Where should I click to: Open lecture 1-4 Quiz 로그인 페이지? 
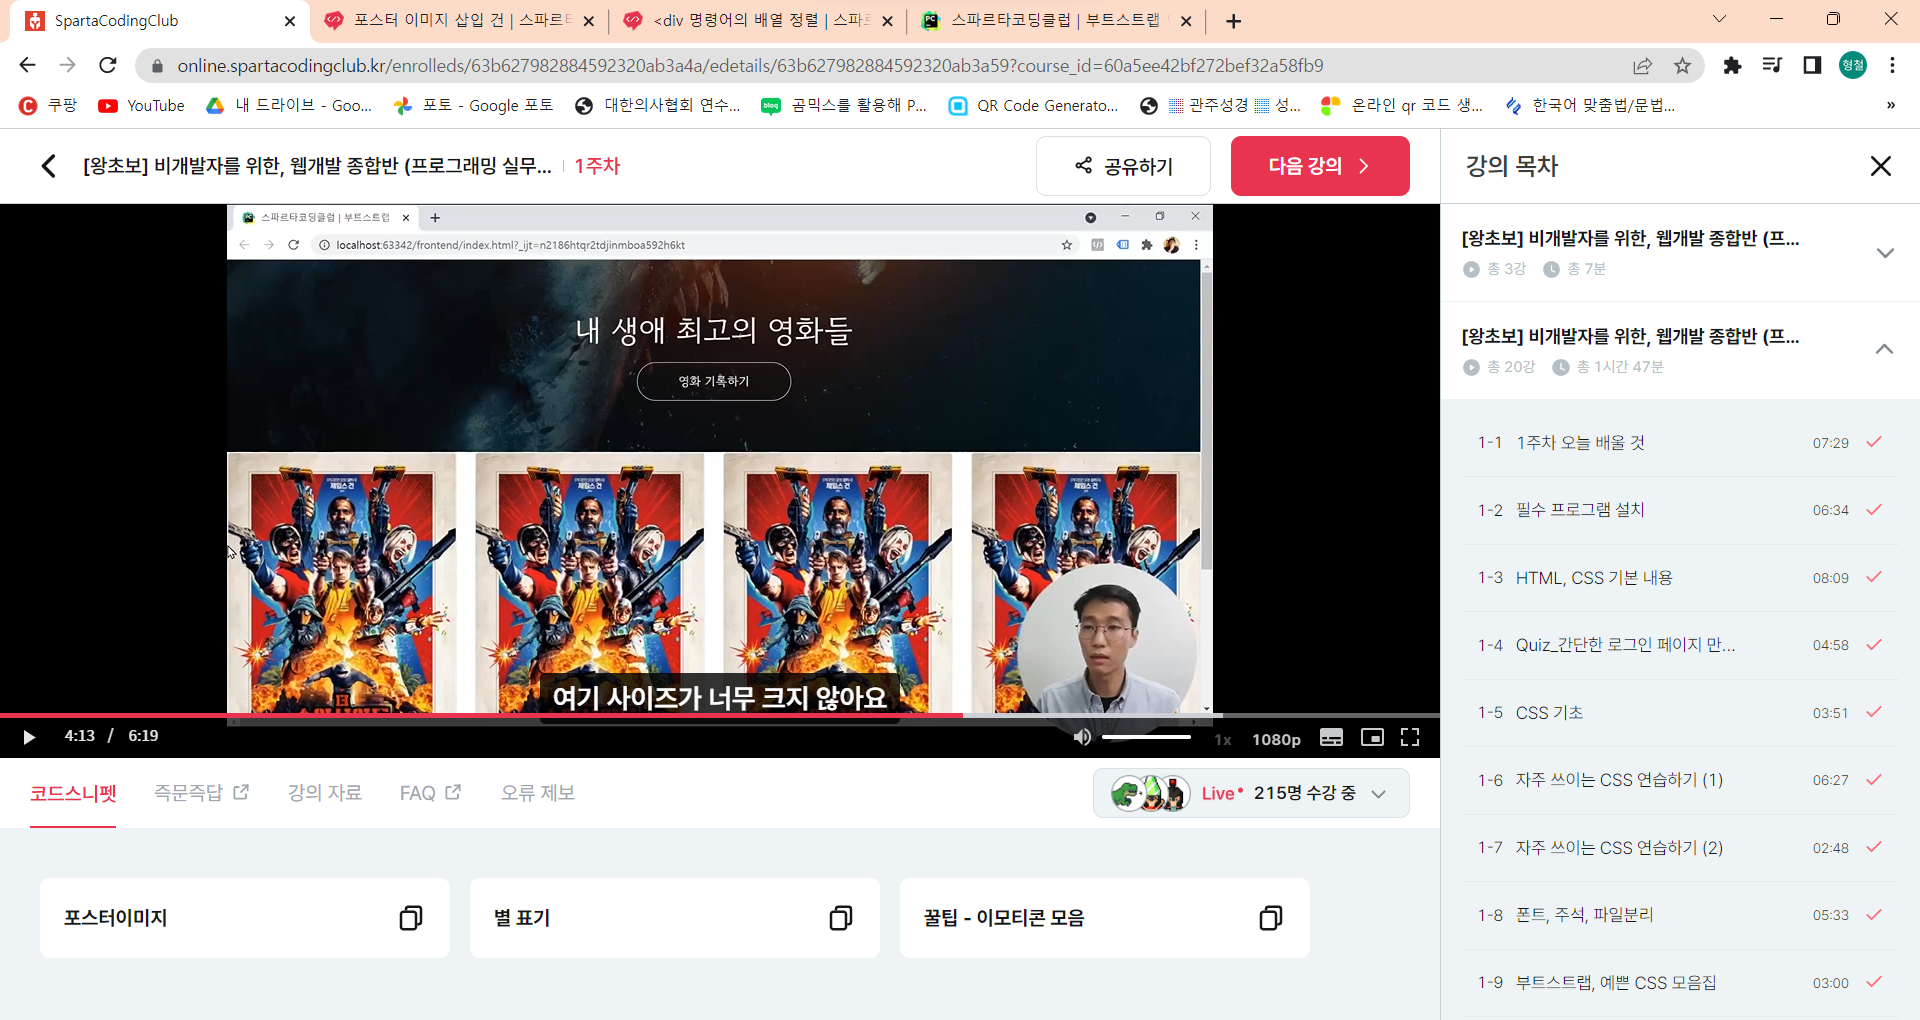tap(1680, 645)
